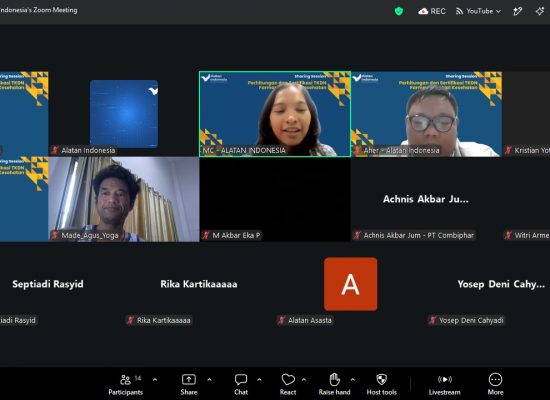Click muted mic icon beside Yosep Deni Cahyadi

pos(433,320)
